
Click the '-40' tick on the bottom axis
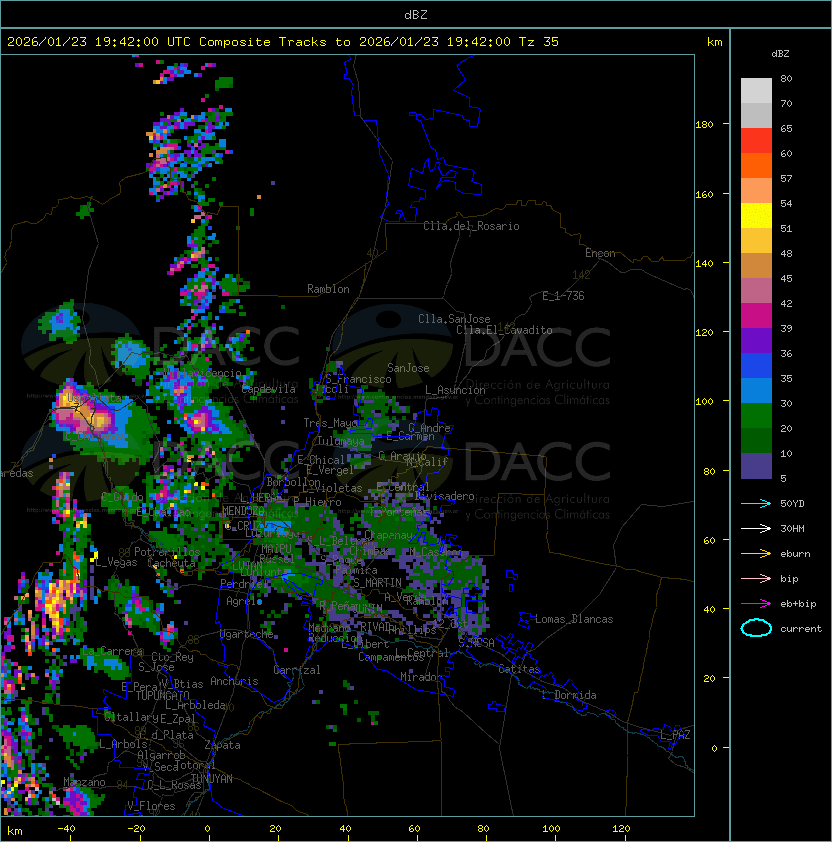coord(66,829)
